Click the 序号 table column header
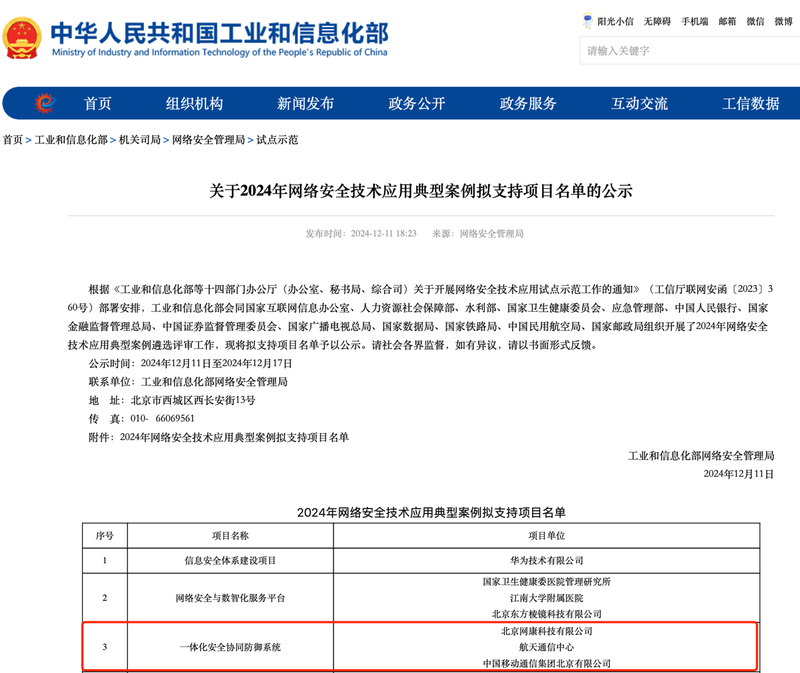800x673 pixels. point(105,536)
